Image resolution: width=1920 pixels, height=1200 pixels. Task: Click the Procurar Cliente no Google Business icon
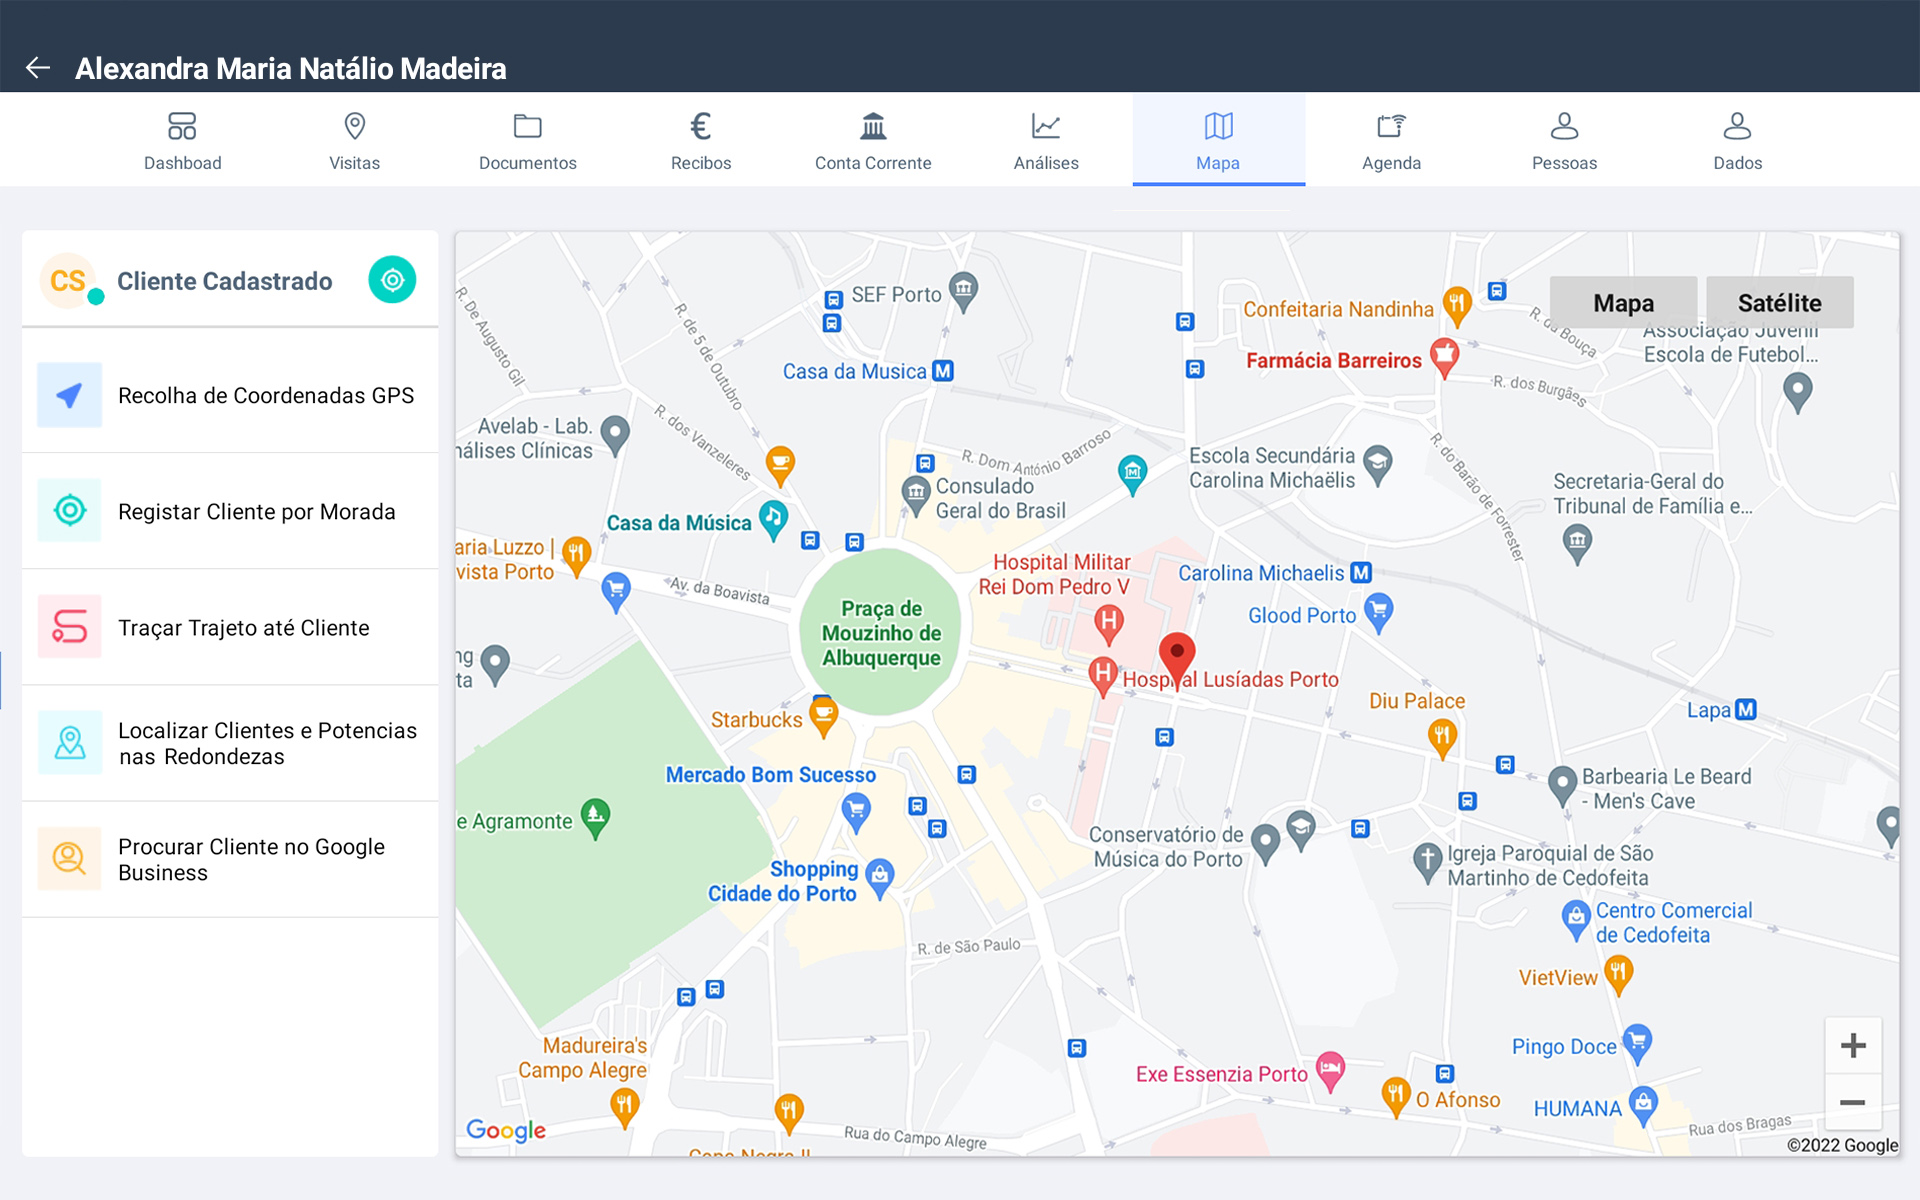[69, 859]
